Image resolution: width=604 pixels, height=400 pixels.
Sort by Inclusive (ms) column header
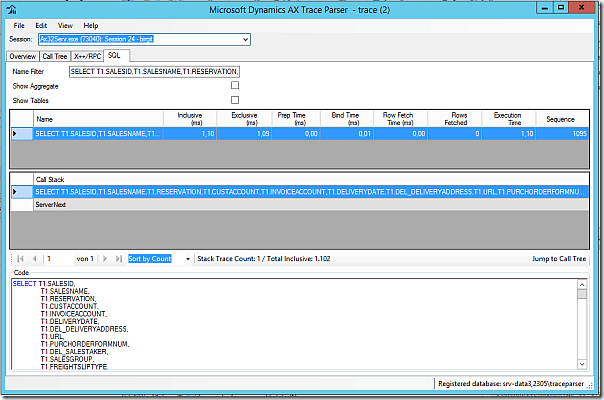(190, 119)
